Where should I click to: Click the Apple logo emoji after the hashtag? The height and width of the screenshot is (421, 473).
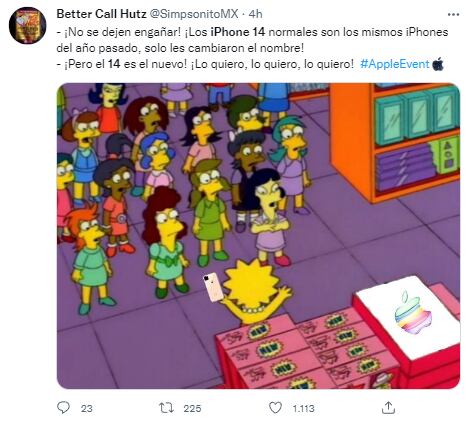click(x=438, y=64)
